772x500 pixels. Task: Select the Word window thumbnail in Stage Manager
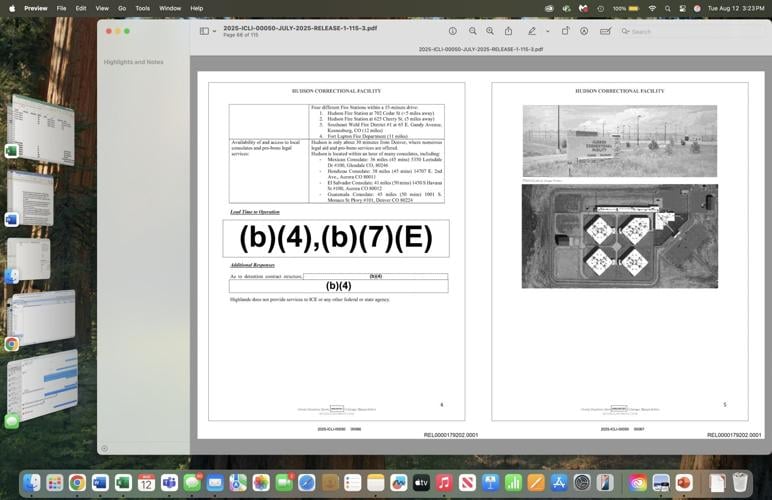coord(31,198)
